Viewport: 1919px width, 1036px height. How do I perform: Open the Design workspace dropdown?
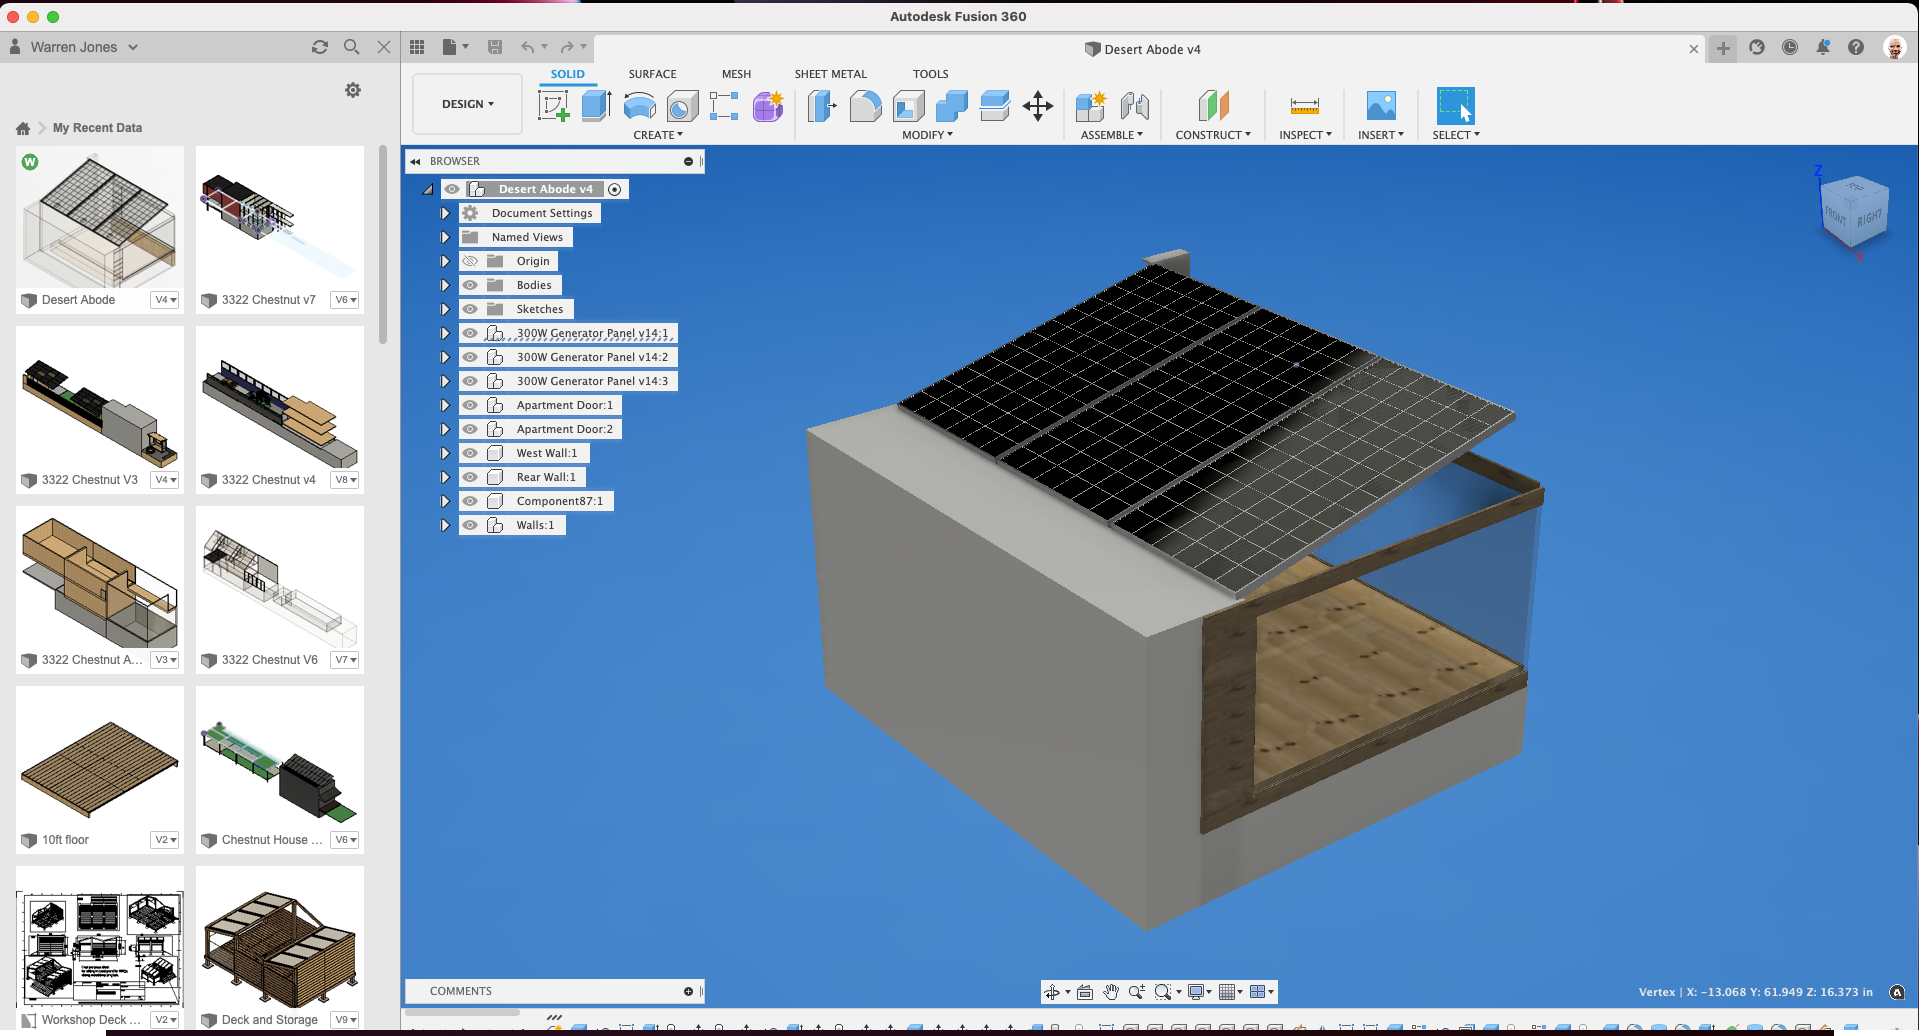pyautogui.click(x=467, y=104)
